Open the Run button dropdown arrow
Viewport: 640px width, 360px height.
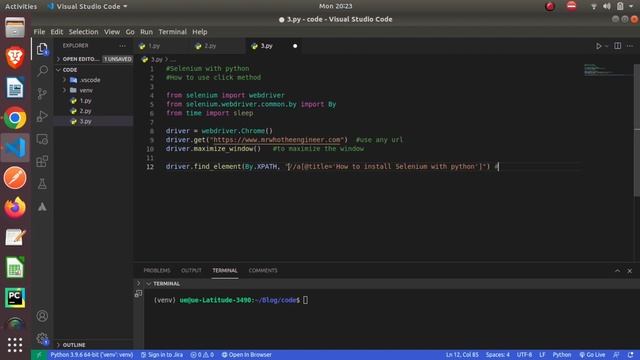(x=607, y=46)
